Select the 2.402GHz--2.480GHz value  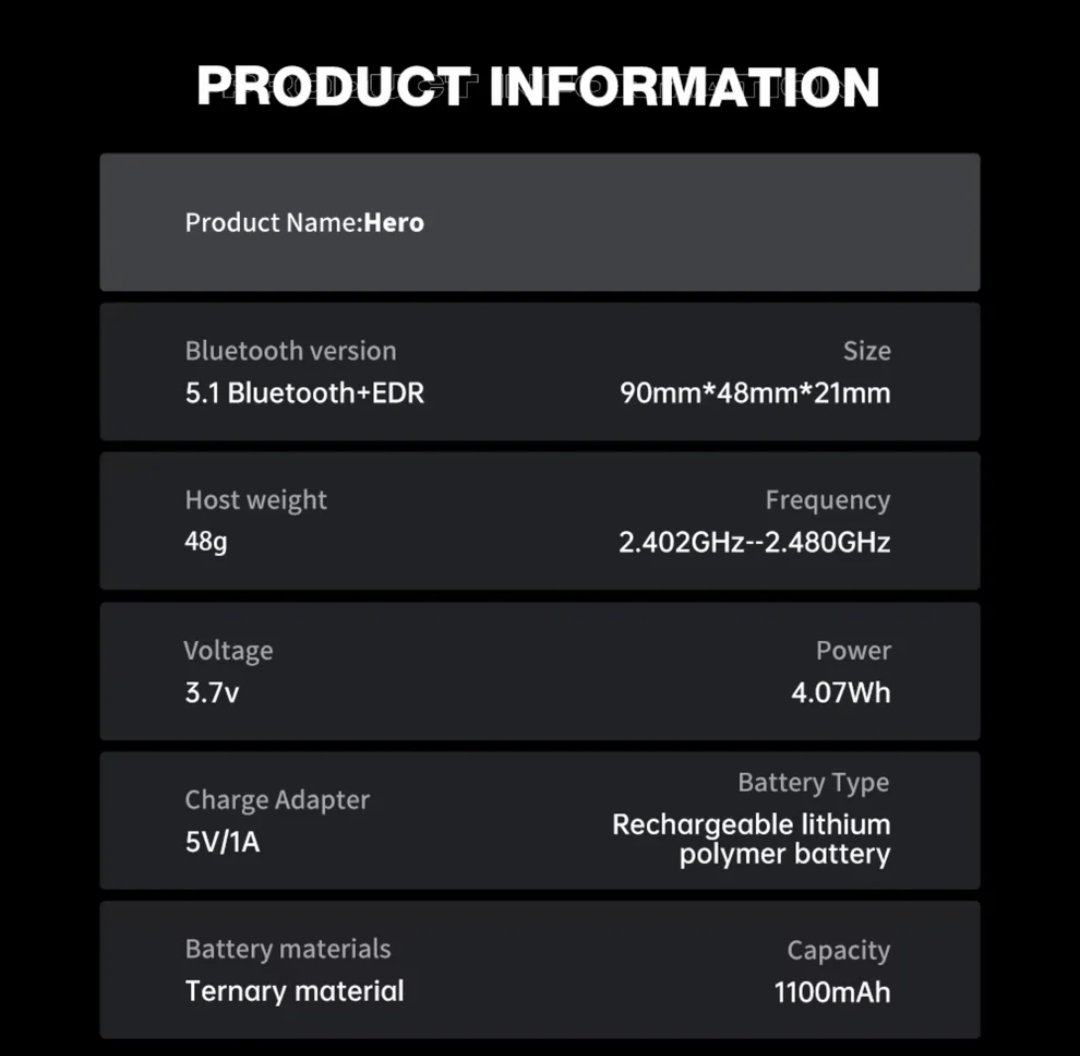pyautogui.click(x=754, y=542)
